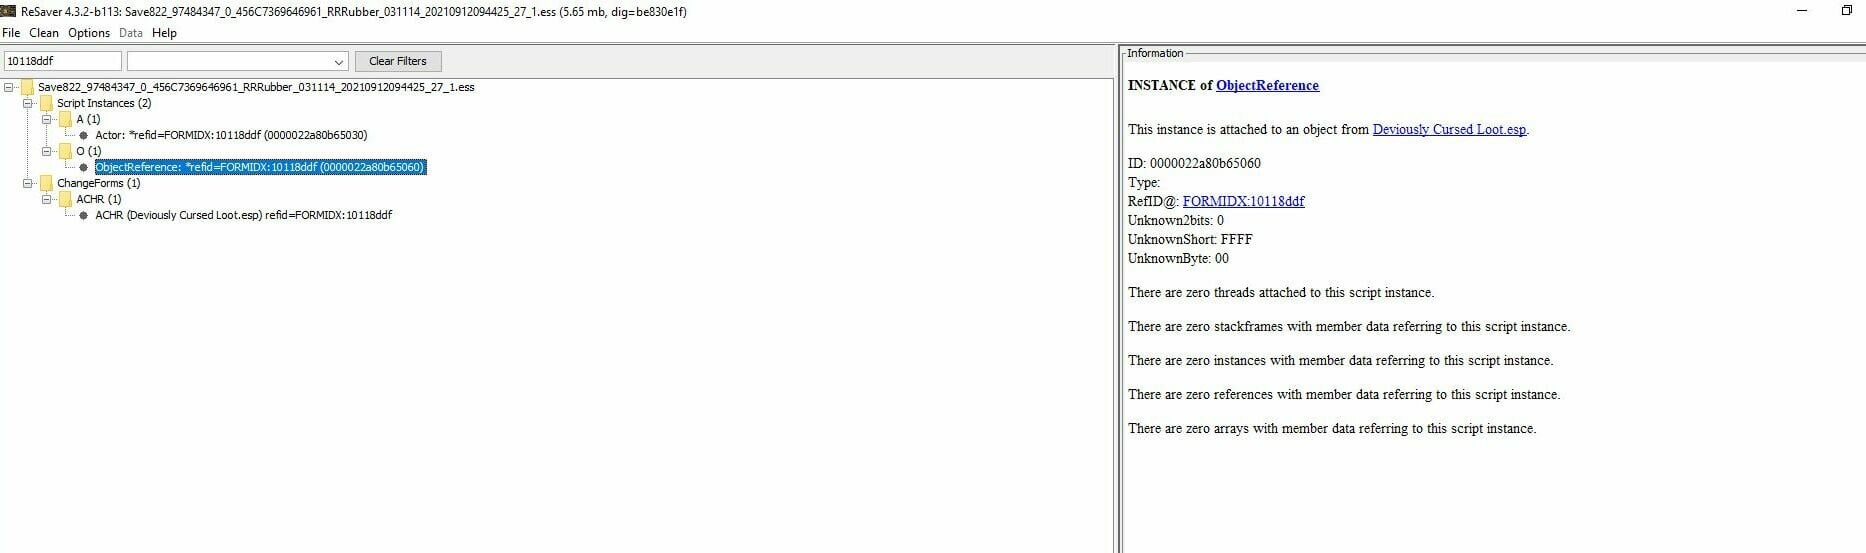Follow the FORMIDX:10118ddf RefID link
The height and width of the screenshot is (553, 1866).
pos(1243,201)
